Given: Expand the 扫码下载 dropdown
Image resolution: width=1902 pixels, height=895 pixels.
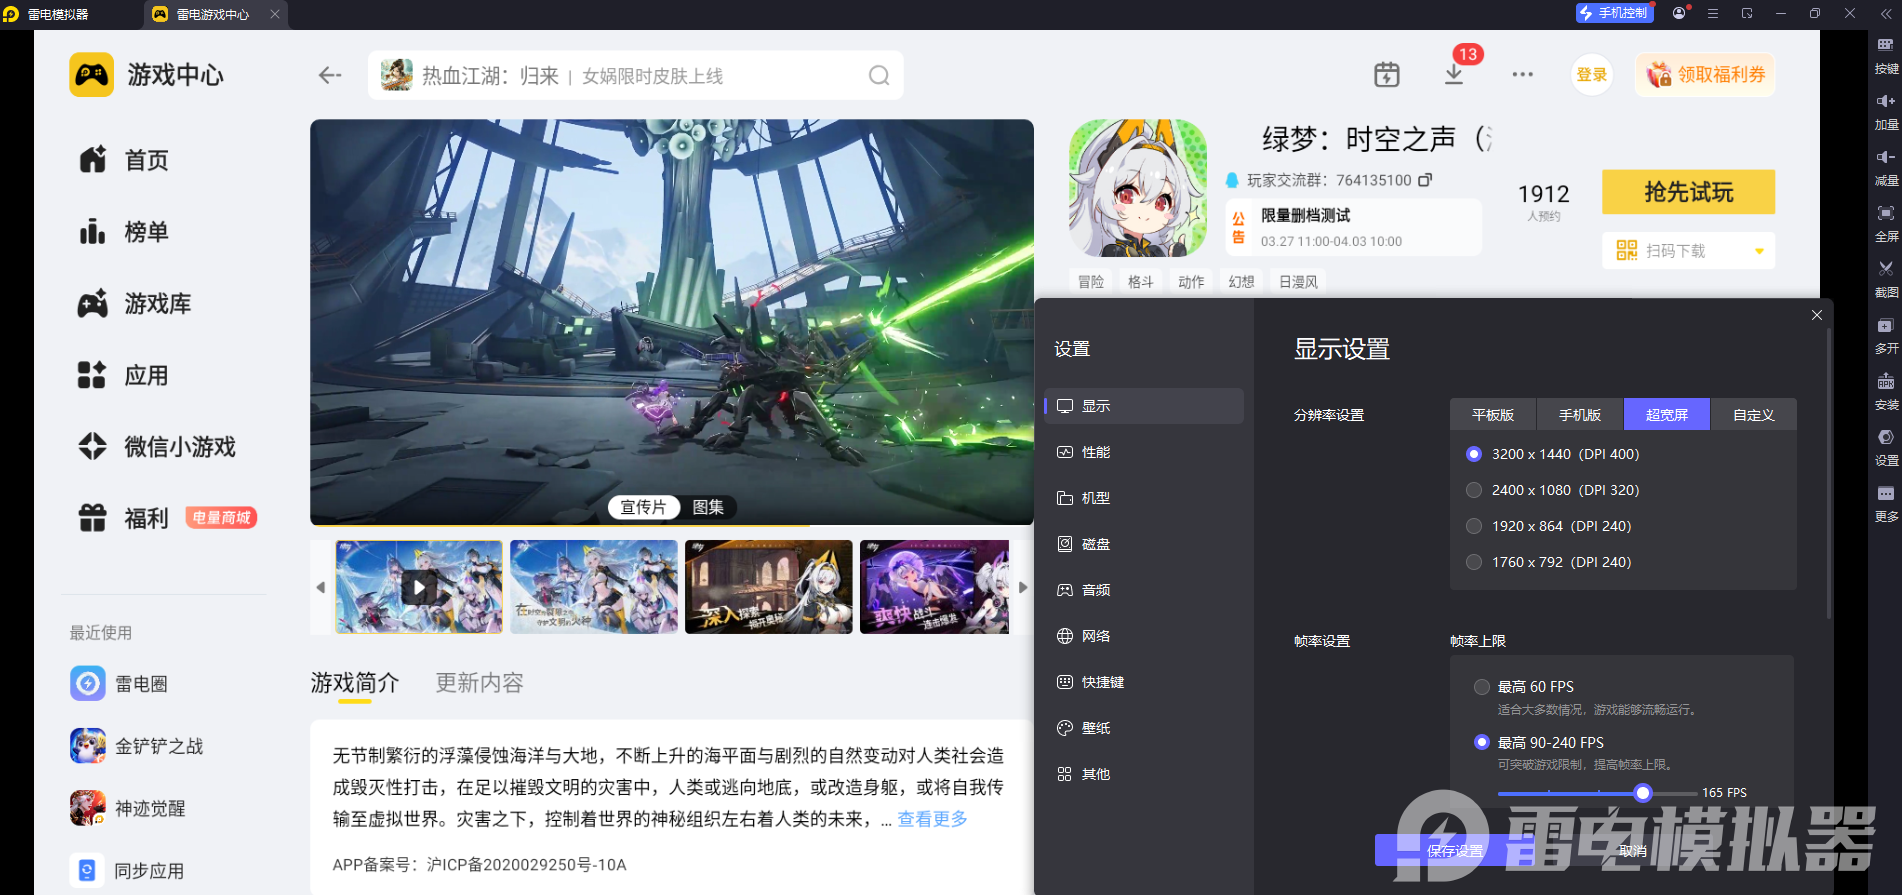Looking at the screenshot, I should (1759, 251).
